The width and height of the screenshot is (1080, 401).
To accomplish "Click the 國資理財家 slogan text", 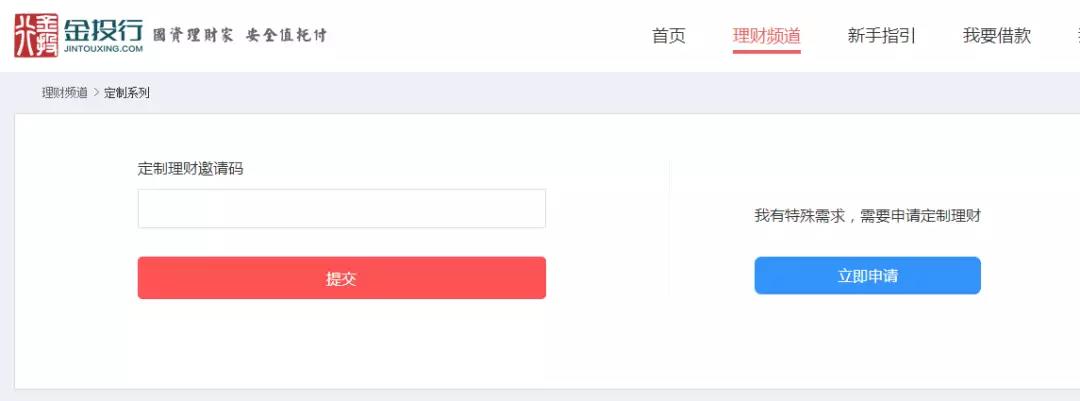I will point(192,35).
